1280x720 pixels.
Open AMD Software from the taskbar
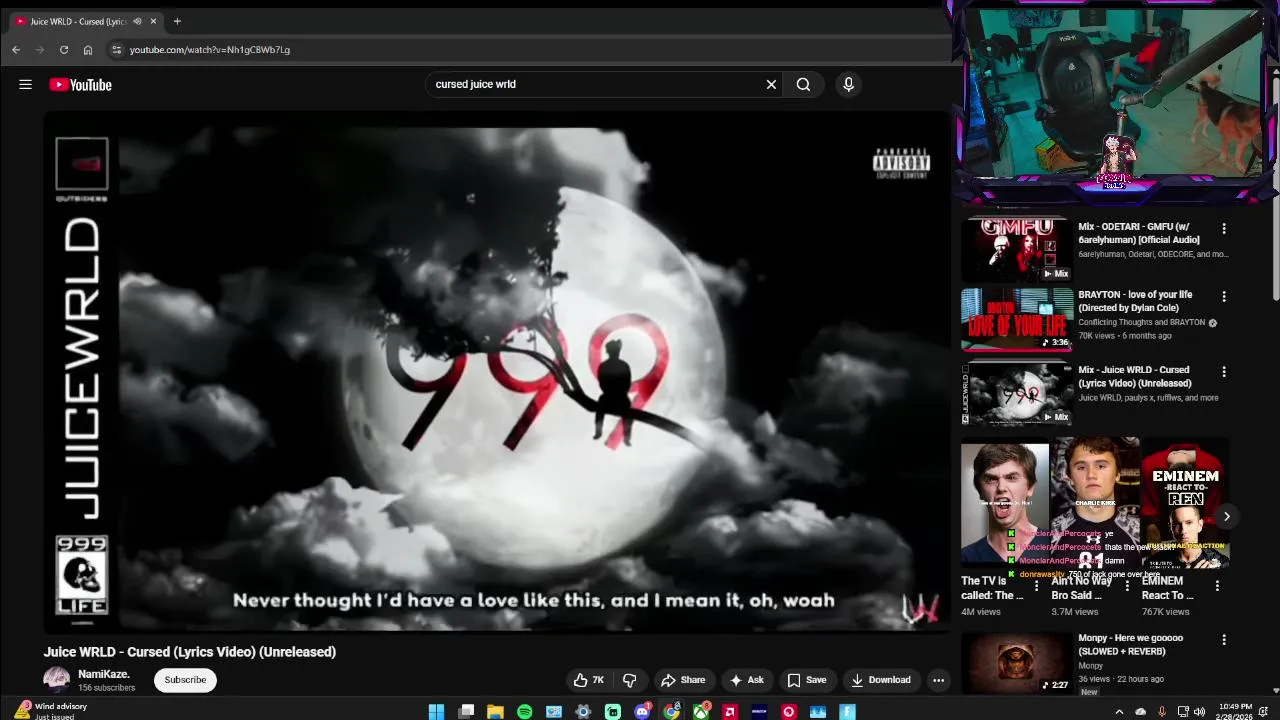[730, 712]
